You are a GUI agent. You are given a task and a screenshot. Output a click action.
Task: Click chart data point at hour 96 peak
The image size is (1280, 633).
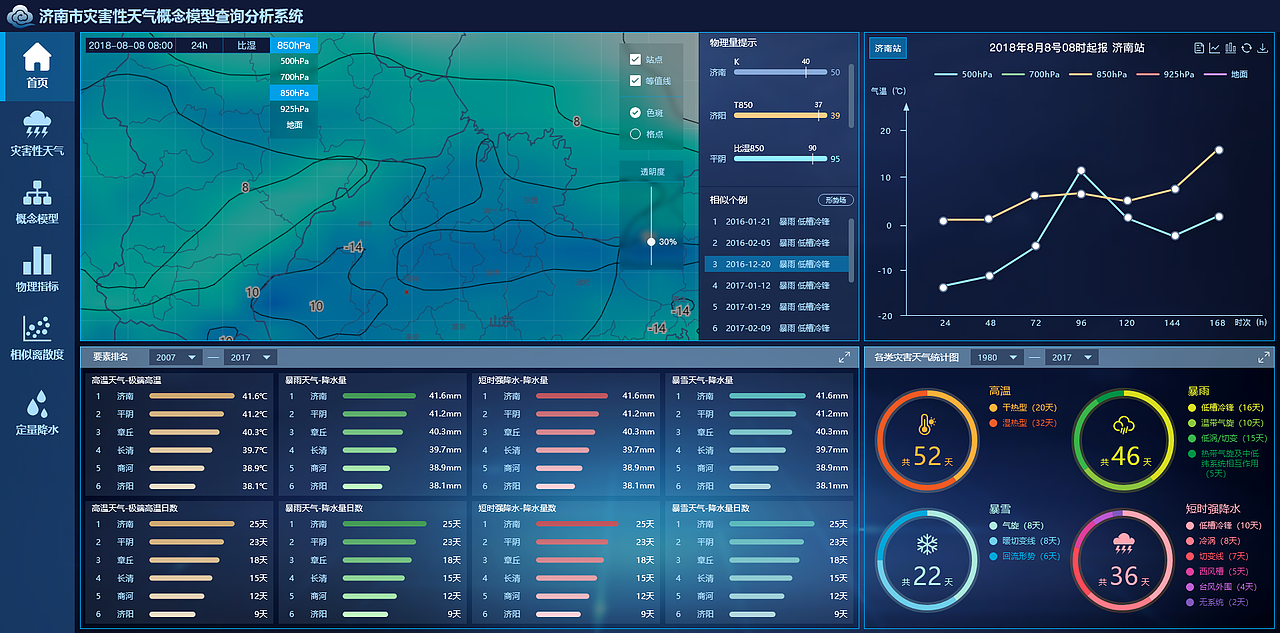coord(1081,171)
